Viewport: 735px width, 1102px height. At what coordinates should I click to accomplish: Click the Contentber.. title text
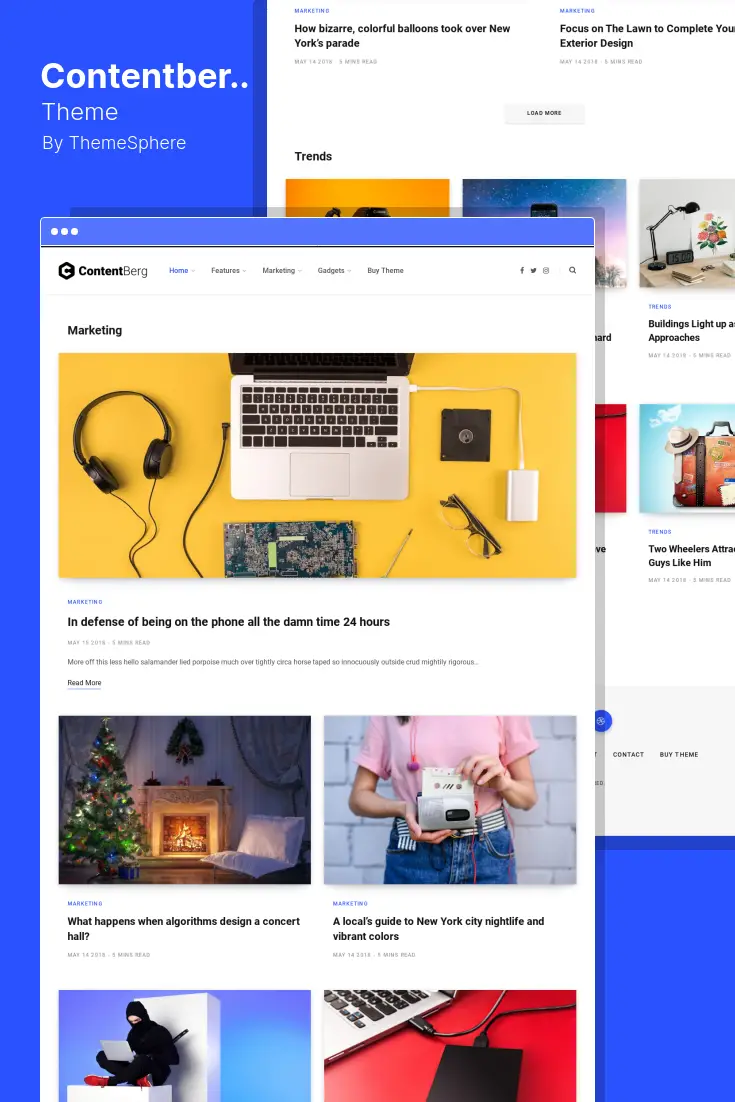145,76
